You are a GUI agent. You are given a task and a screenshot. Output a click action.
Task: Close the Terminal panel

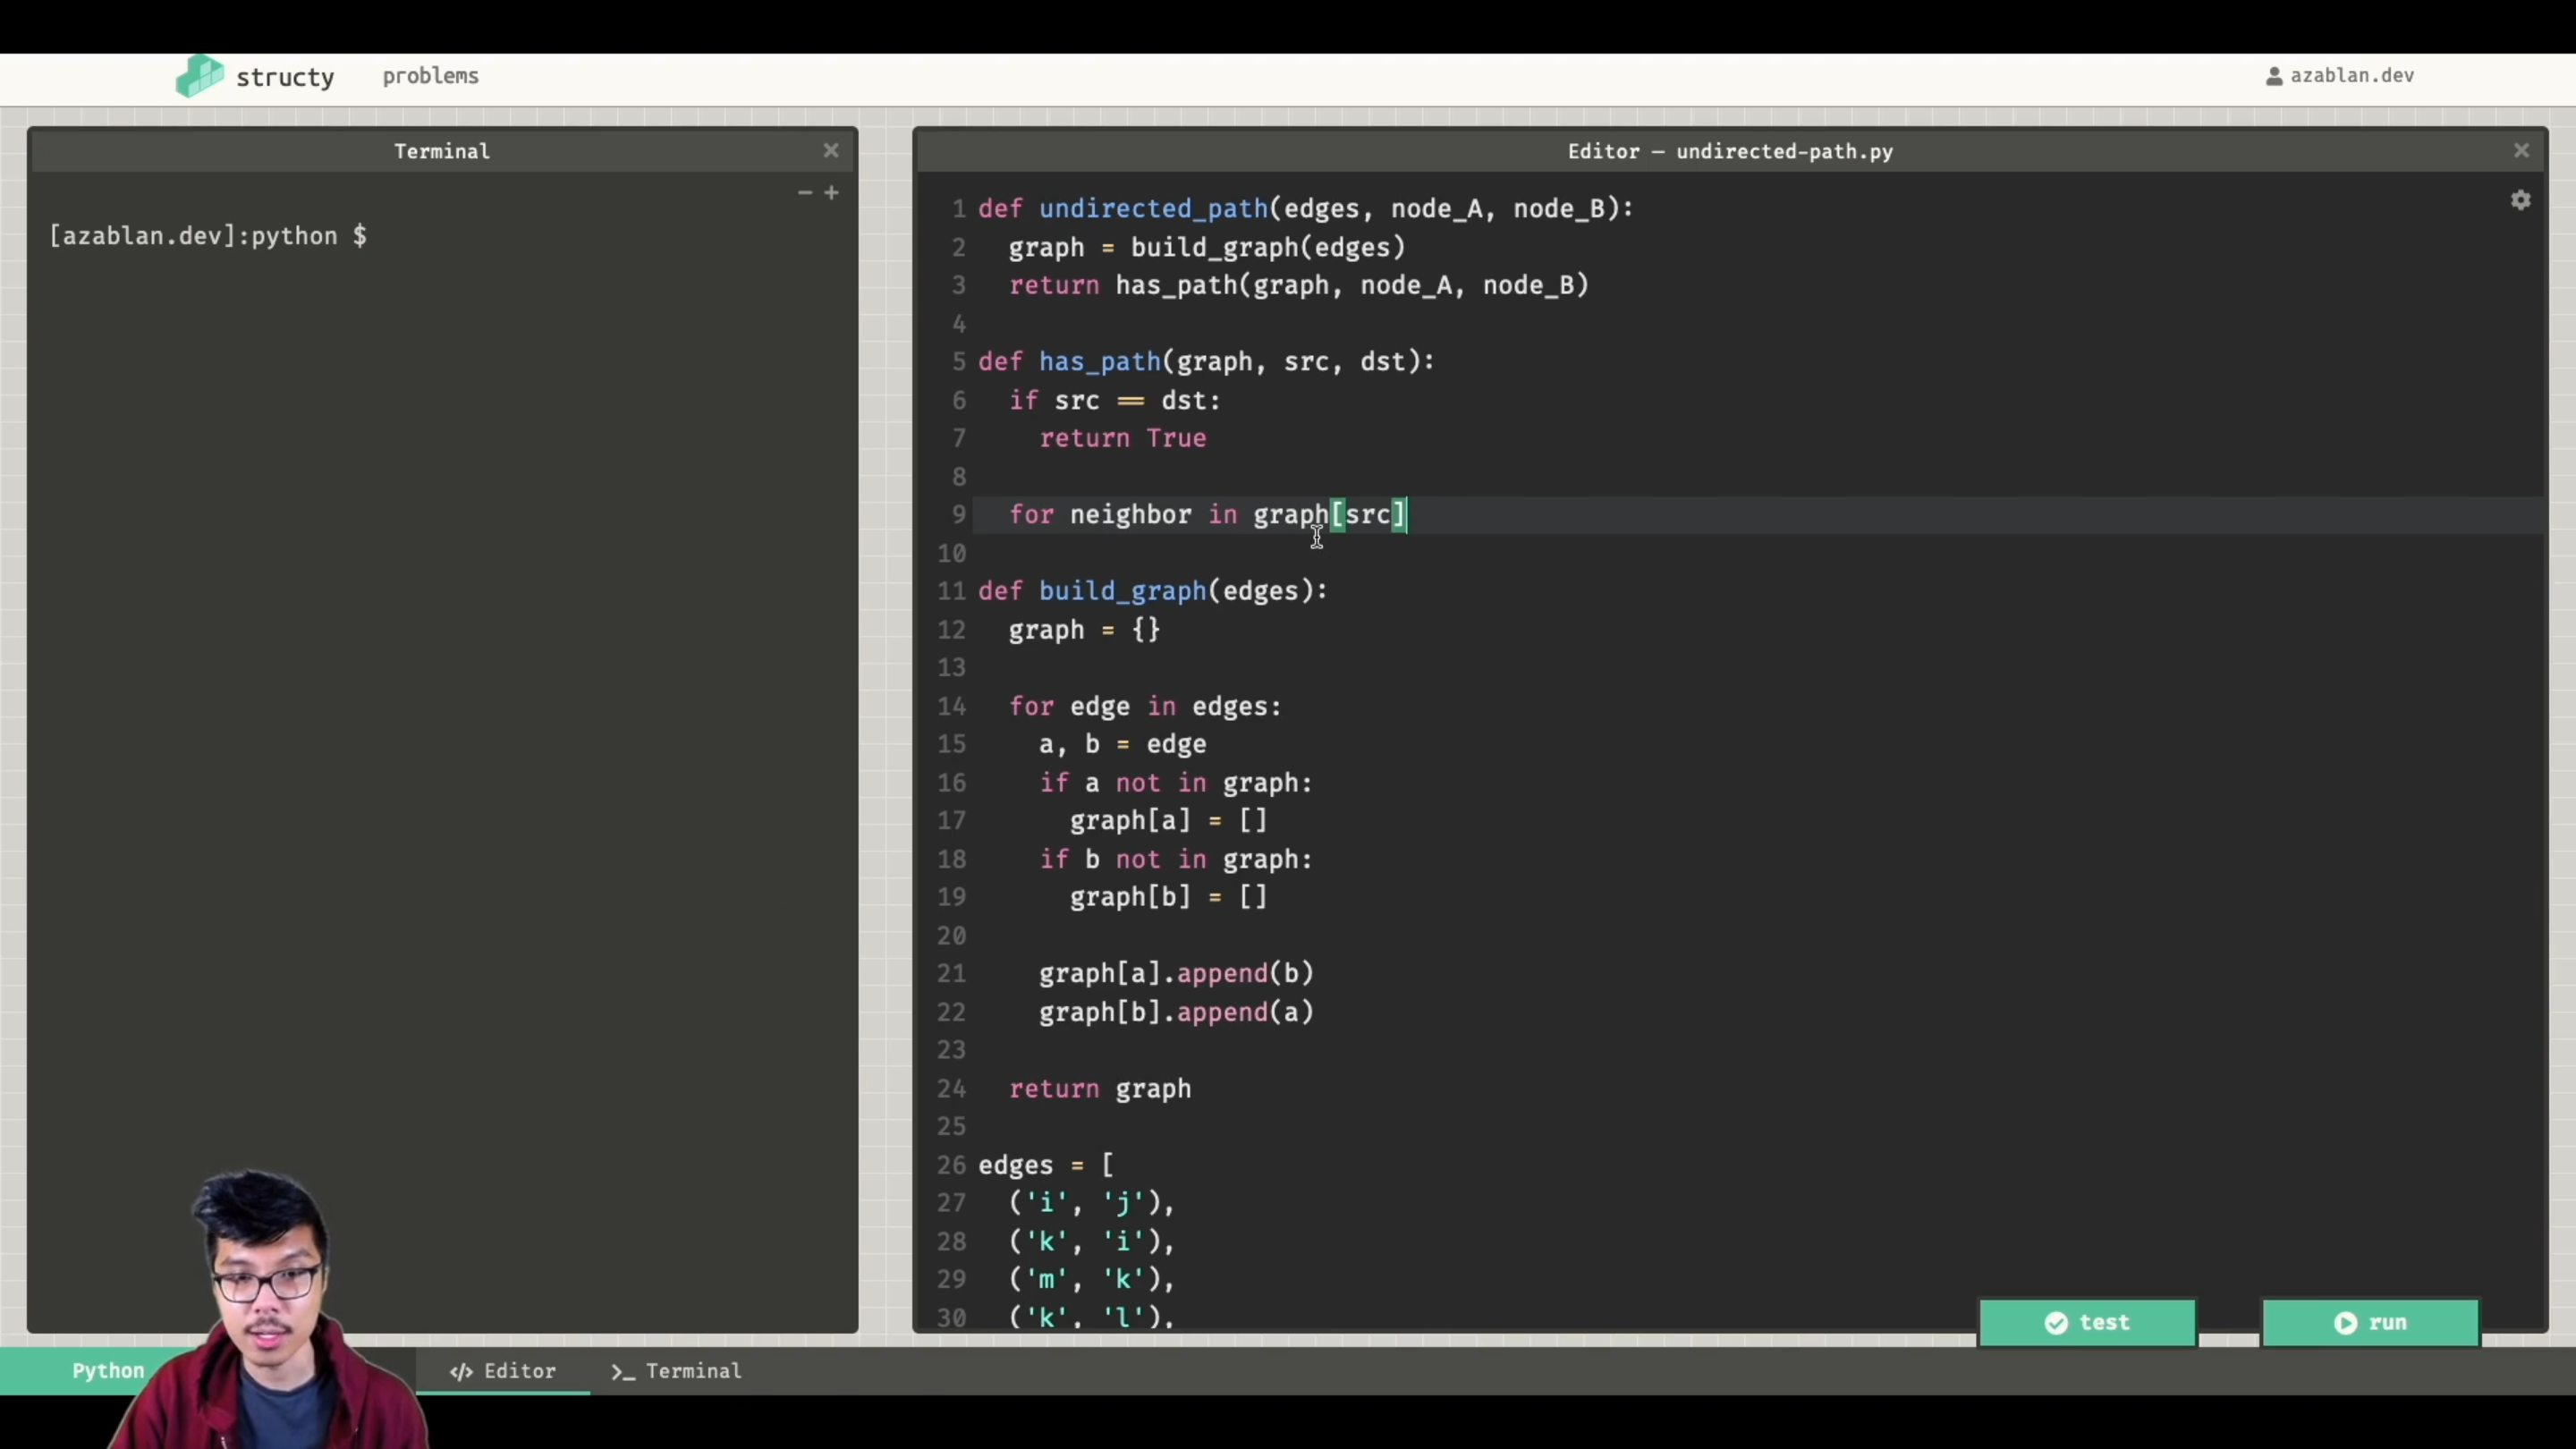pyautogui.click(x=831, y=151)
